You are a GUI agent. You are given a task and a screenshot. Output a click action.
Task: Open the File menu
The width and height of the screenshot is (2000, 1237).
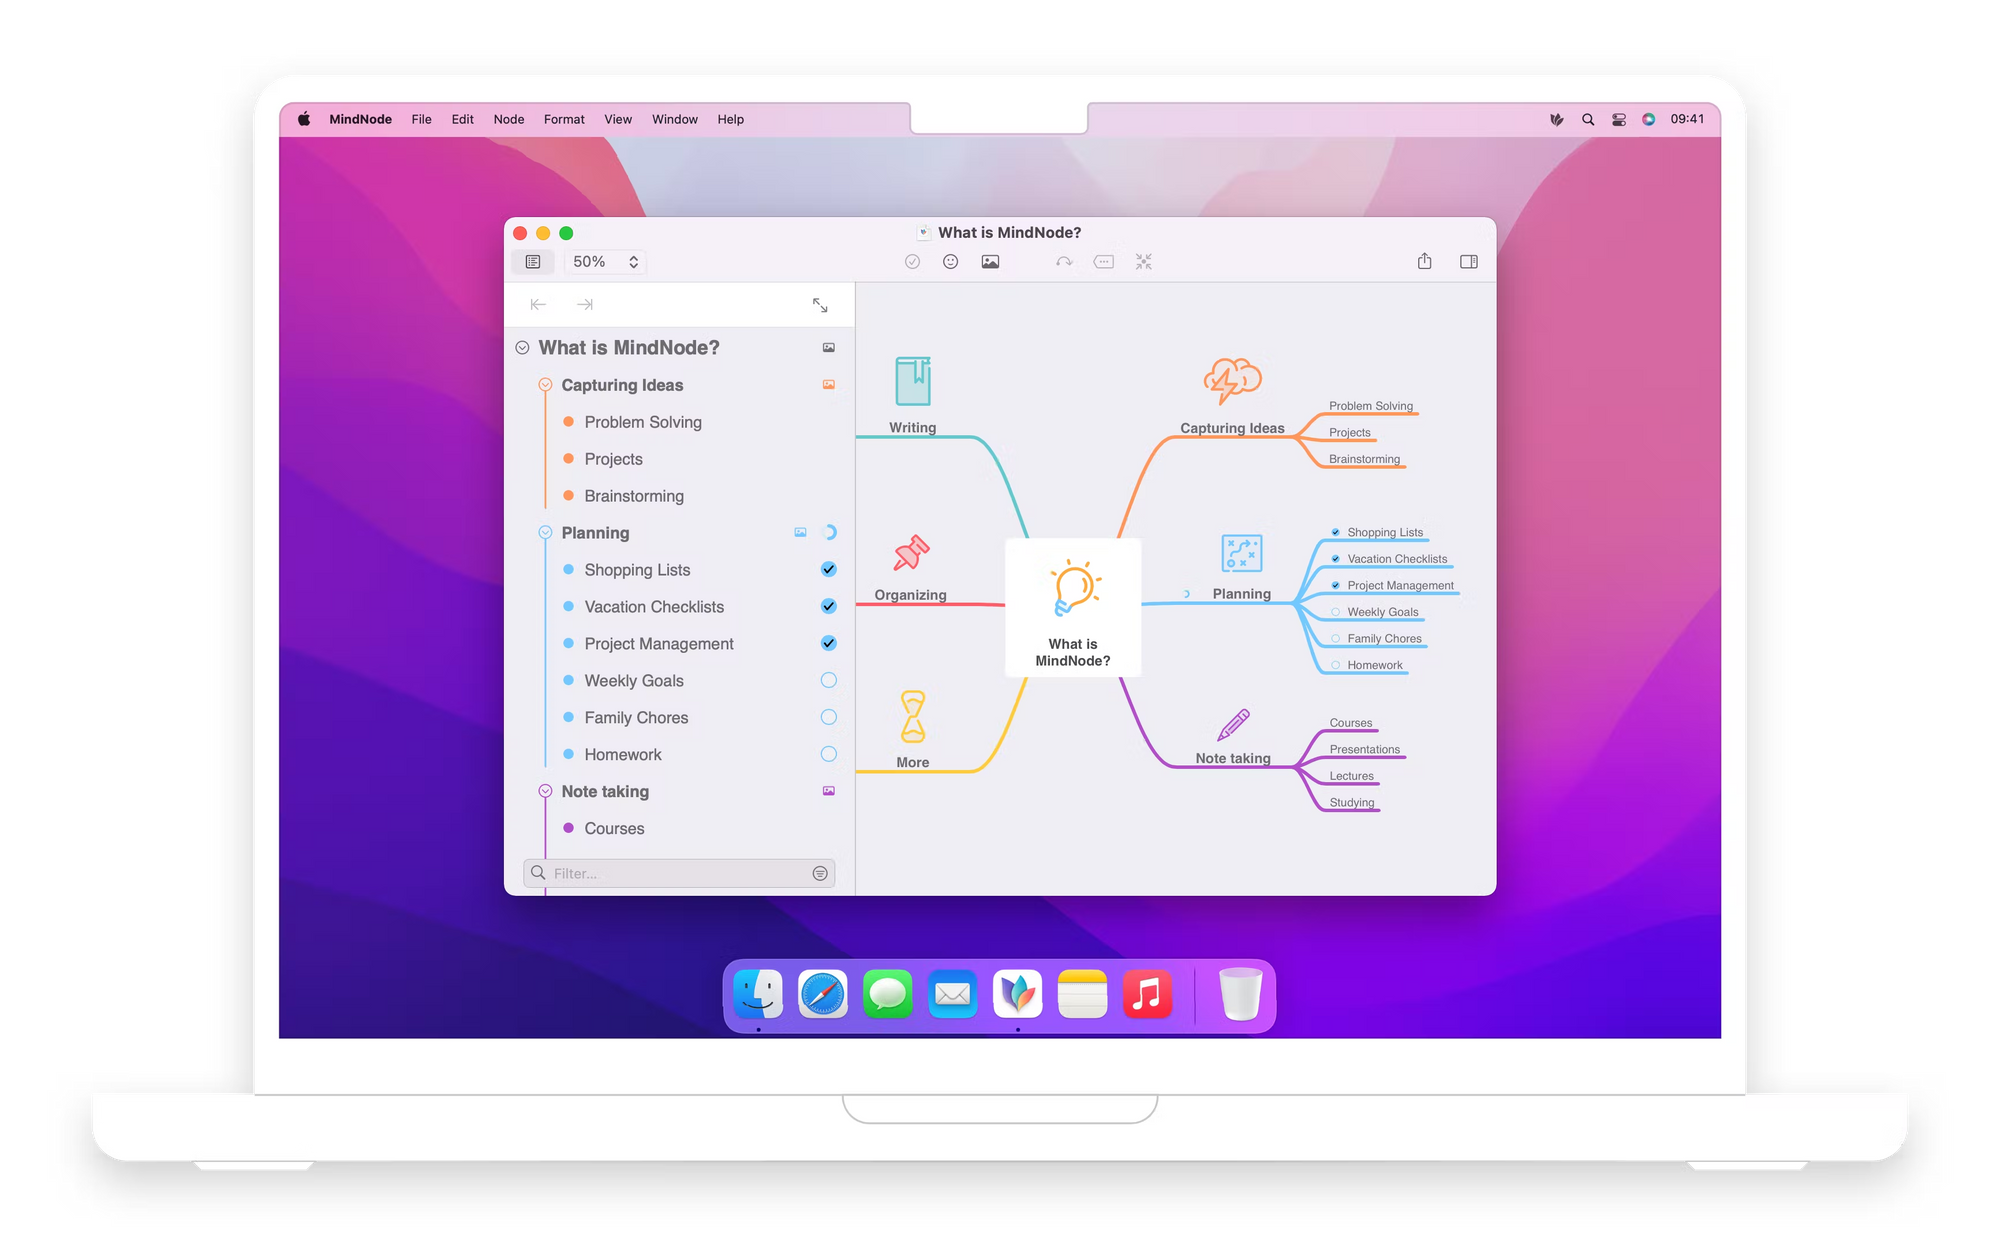tap(422, 119)
